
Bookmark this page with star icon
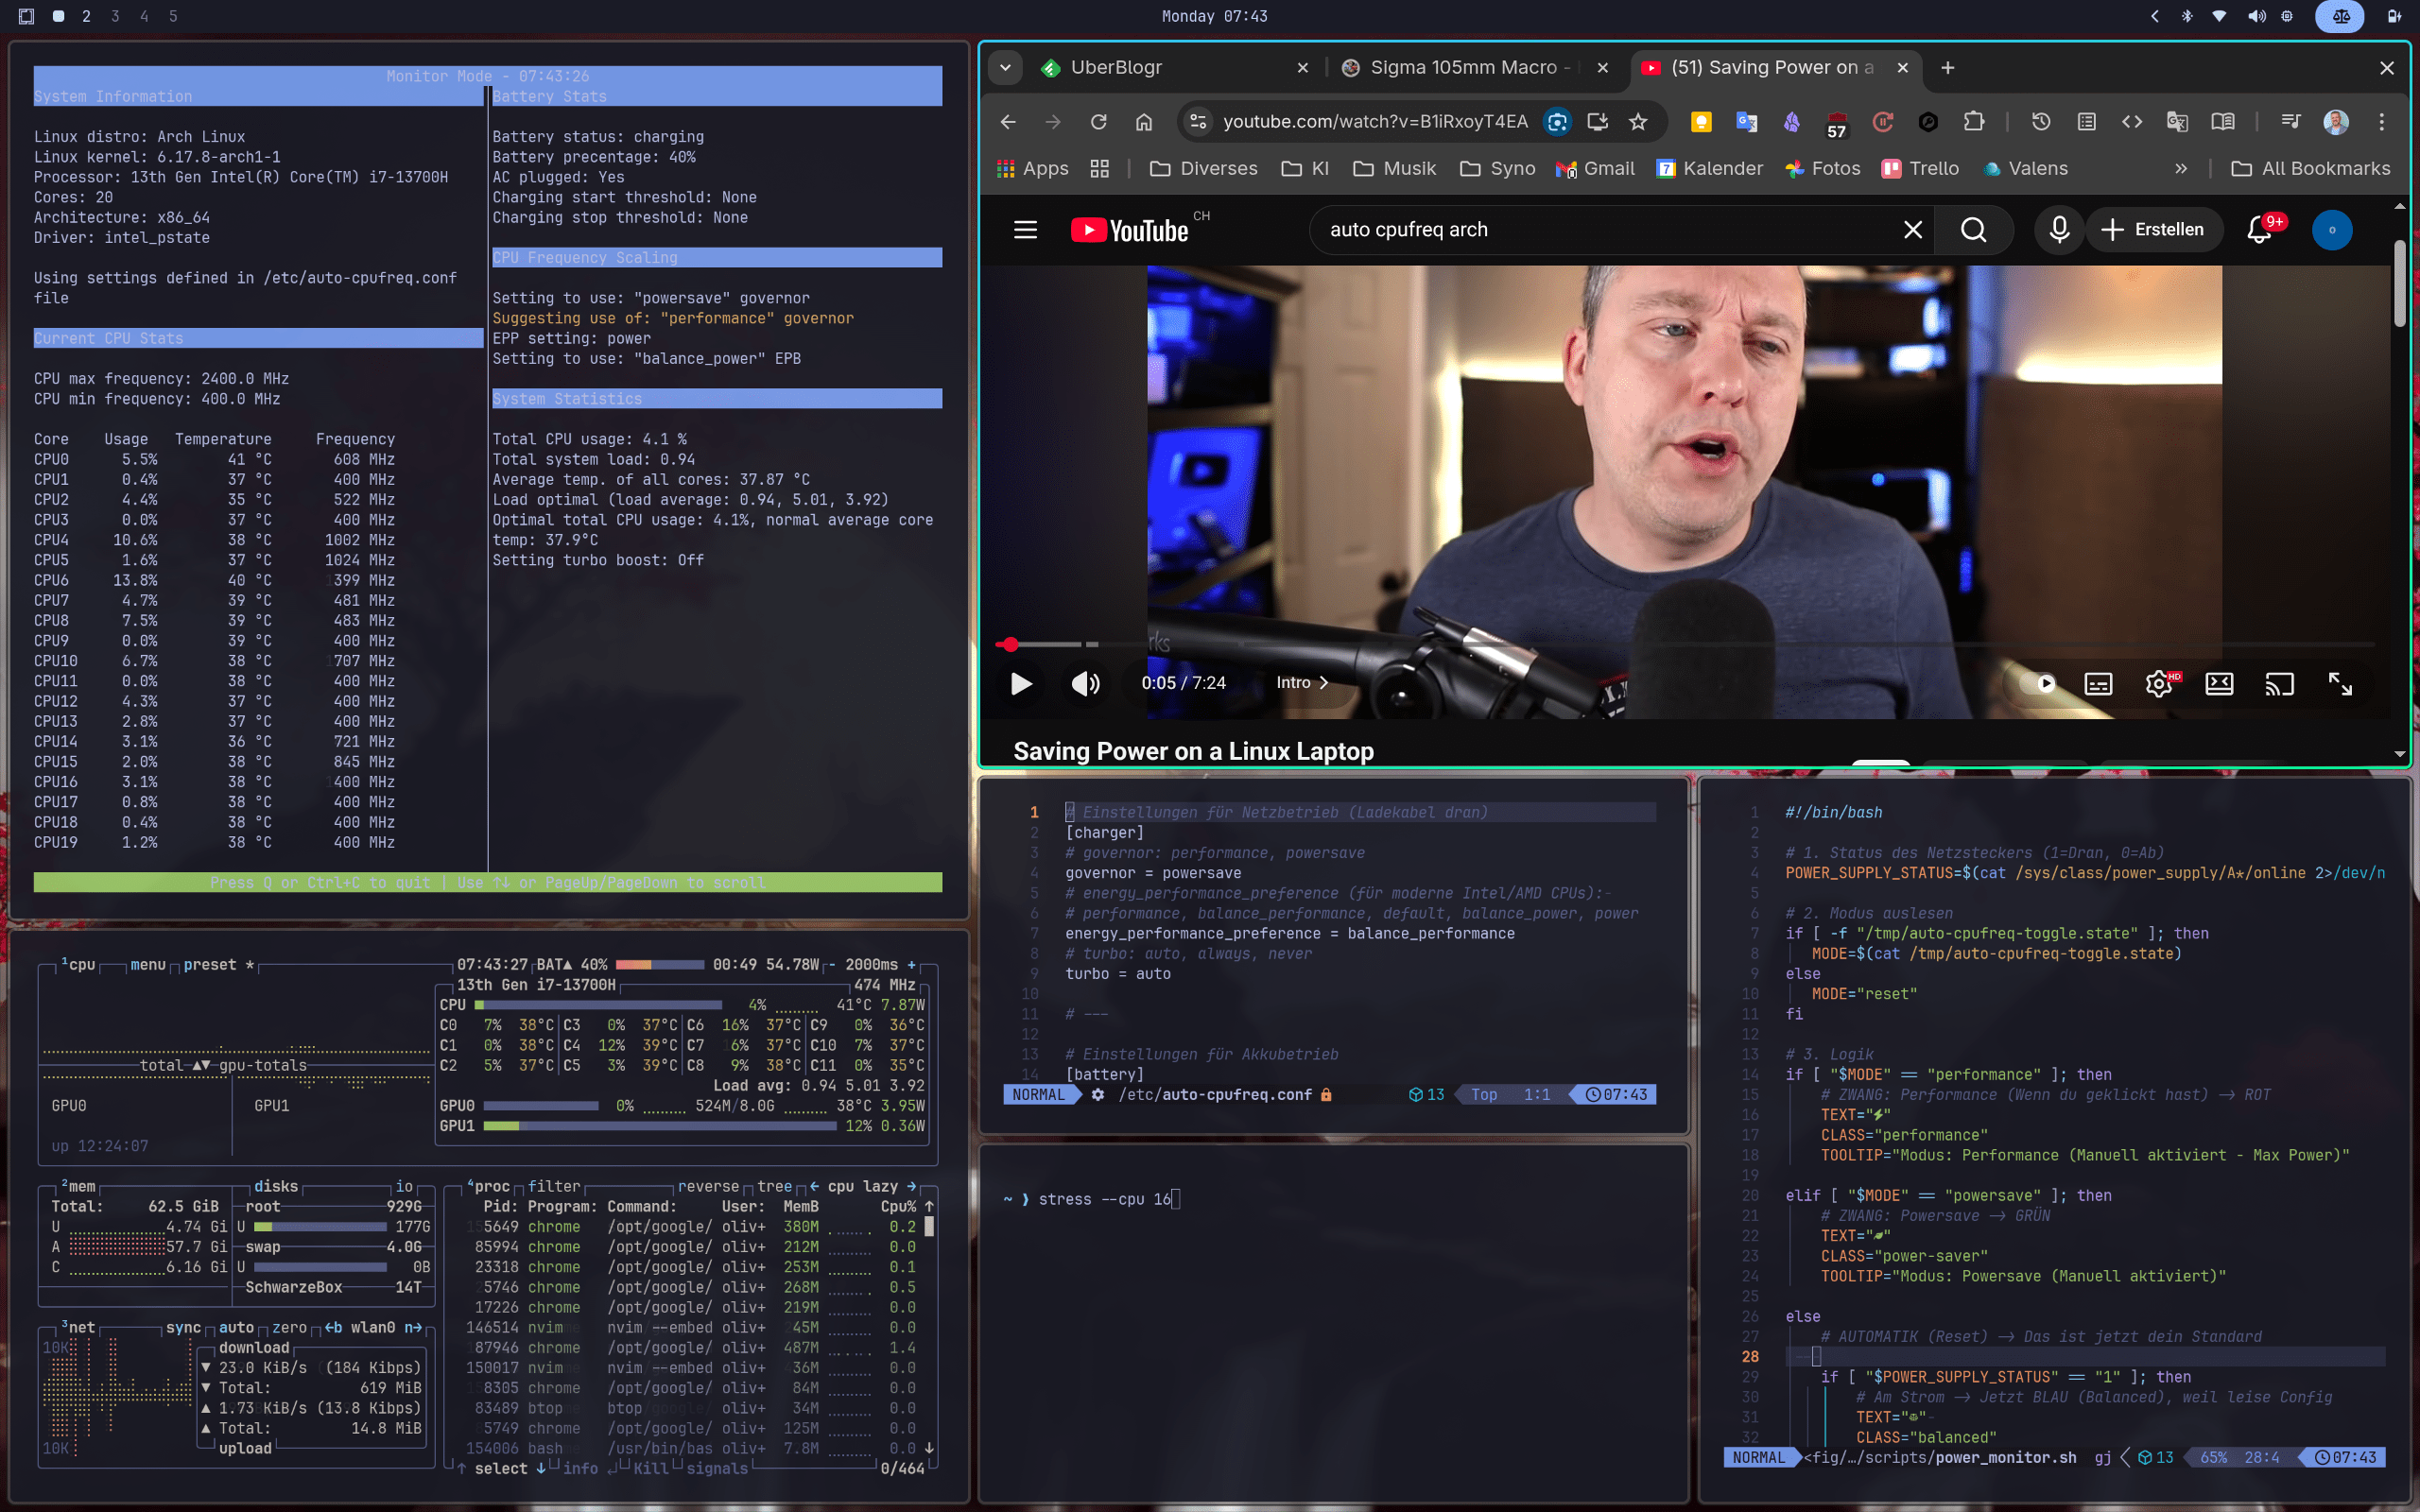point(1638,122)
